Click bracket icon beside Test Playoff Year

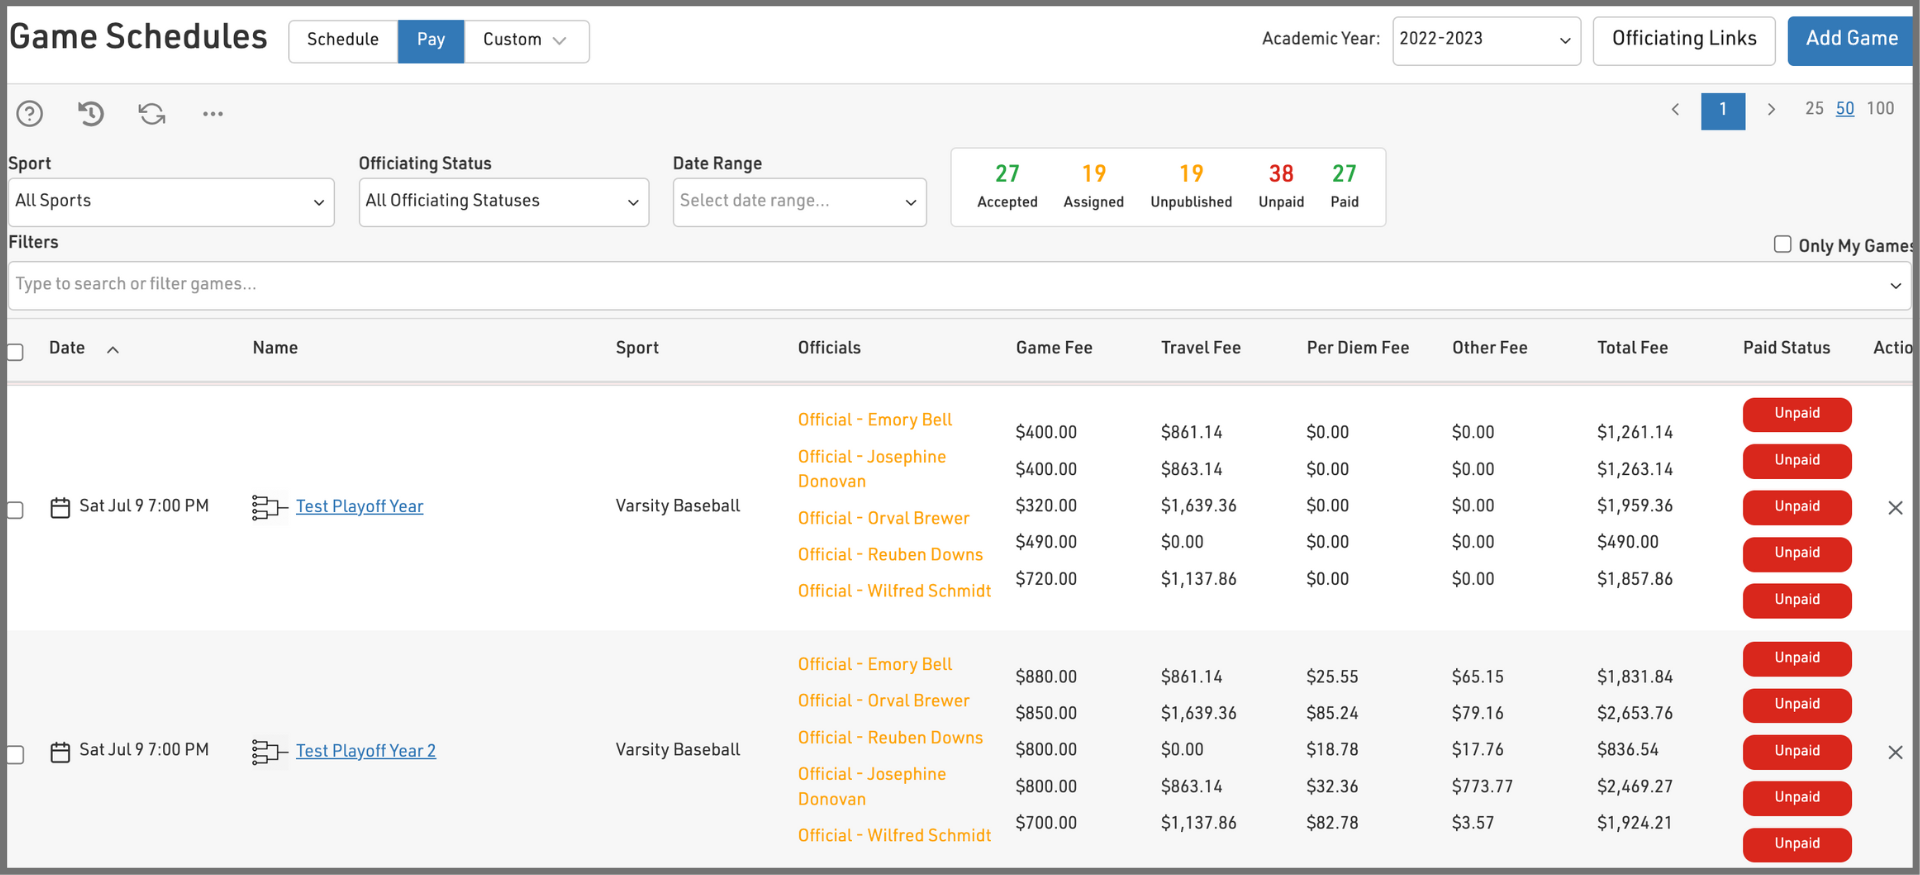pos(268,508)
